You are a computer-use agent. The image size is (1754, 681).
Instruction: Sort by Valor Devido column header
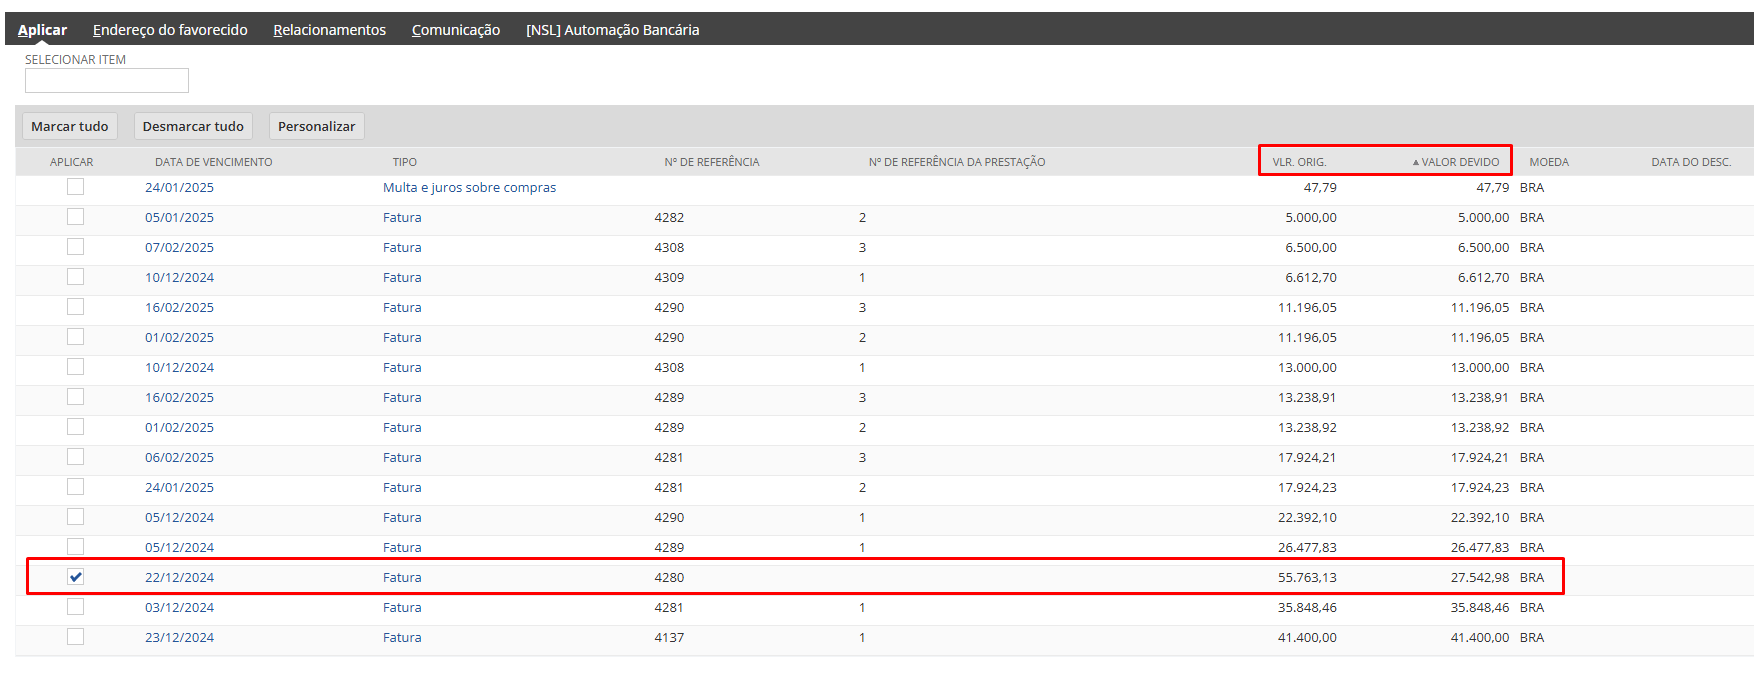(x=1459, y=162)
